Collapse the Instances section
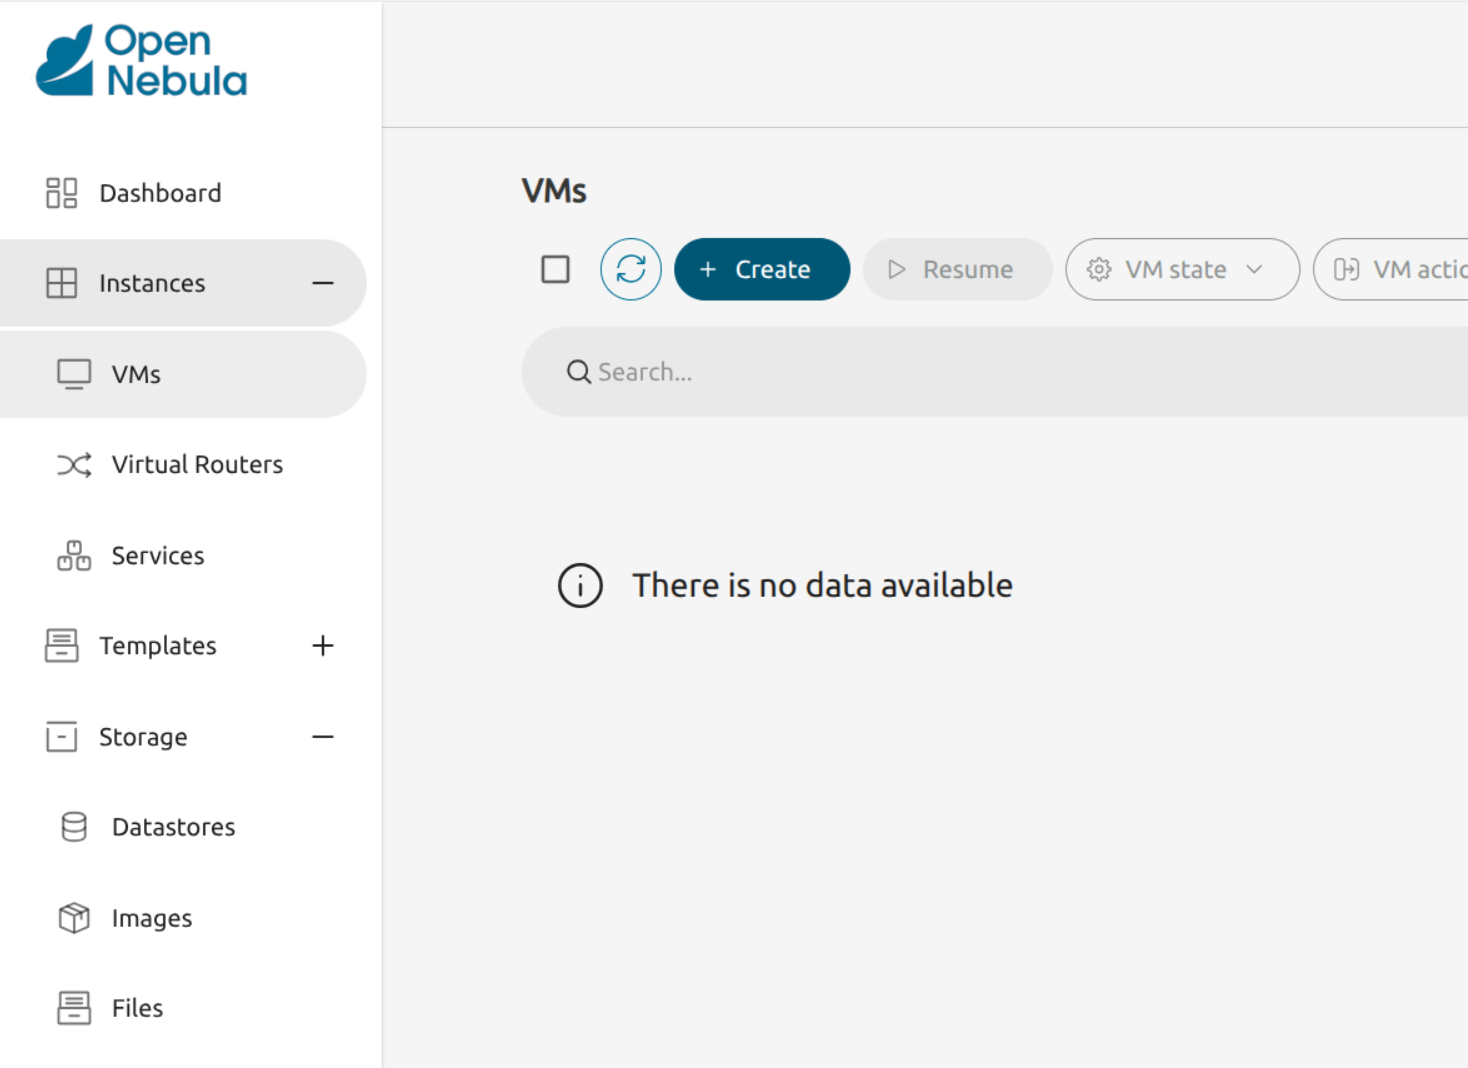This screenshot has width=1468, height=1068. 322,284
